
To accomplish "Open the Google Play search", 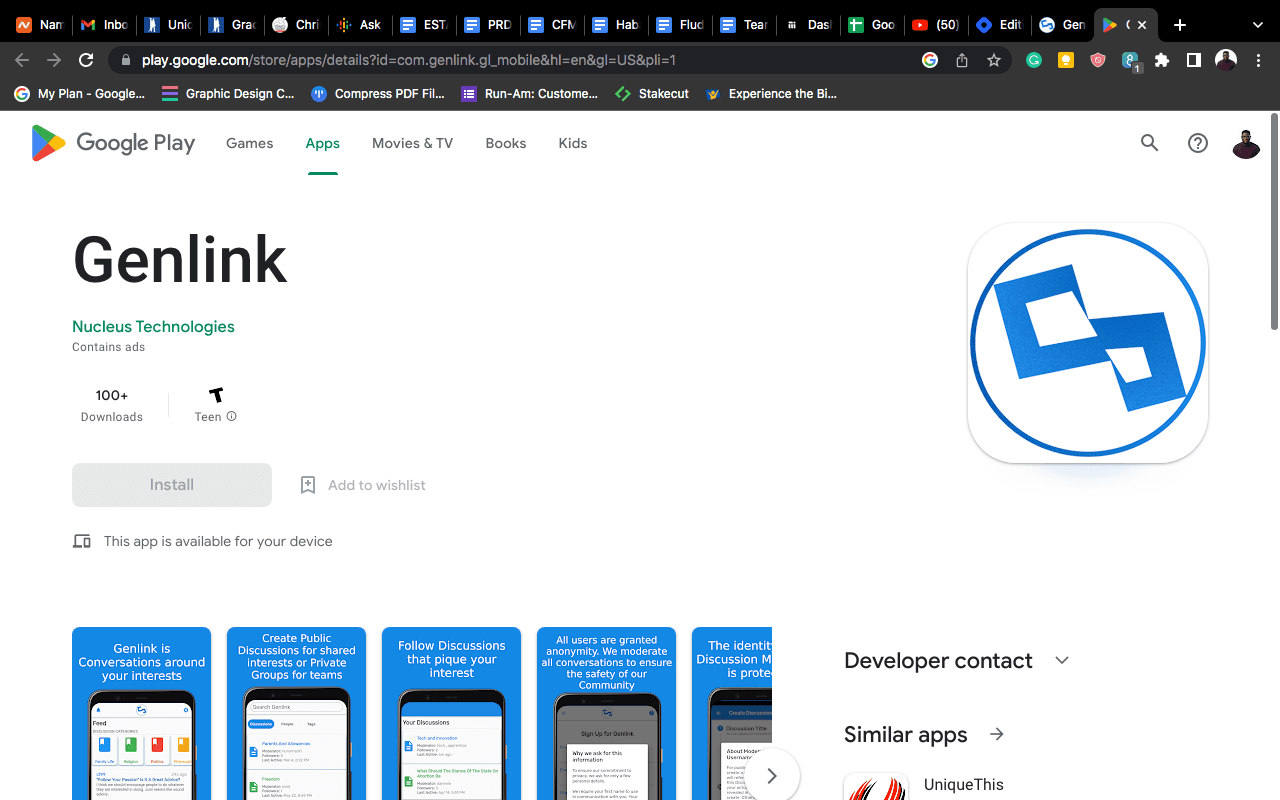I will click(x=1149, y=143).
